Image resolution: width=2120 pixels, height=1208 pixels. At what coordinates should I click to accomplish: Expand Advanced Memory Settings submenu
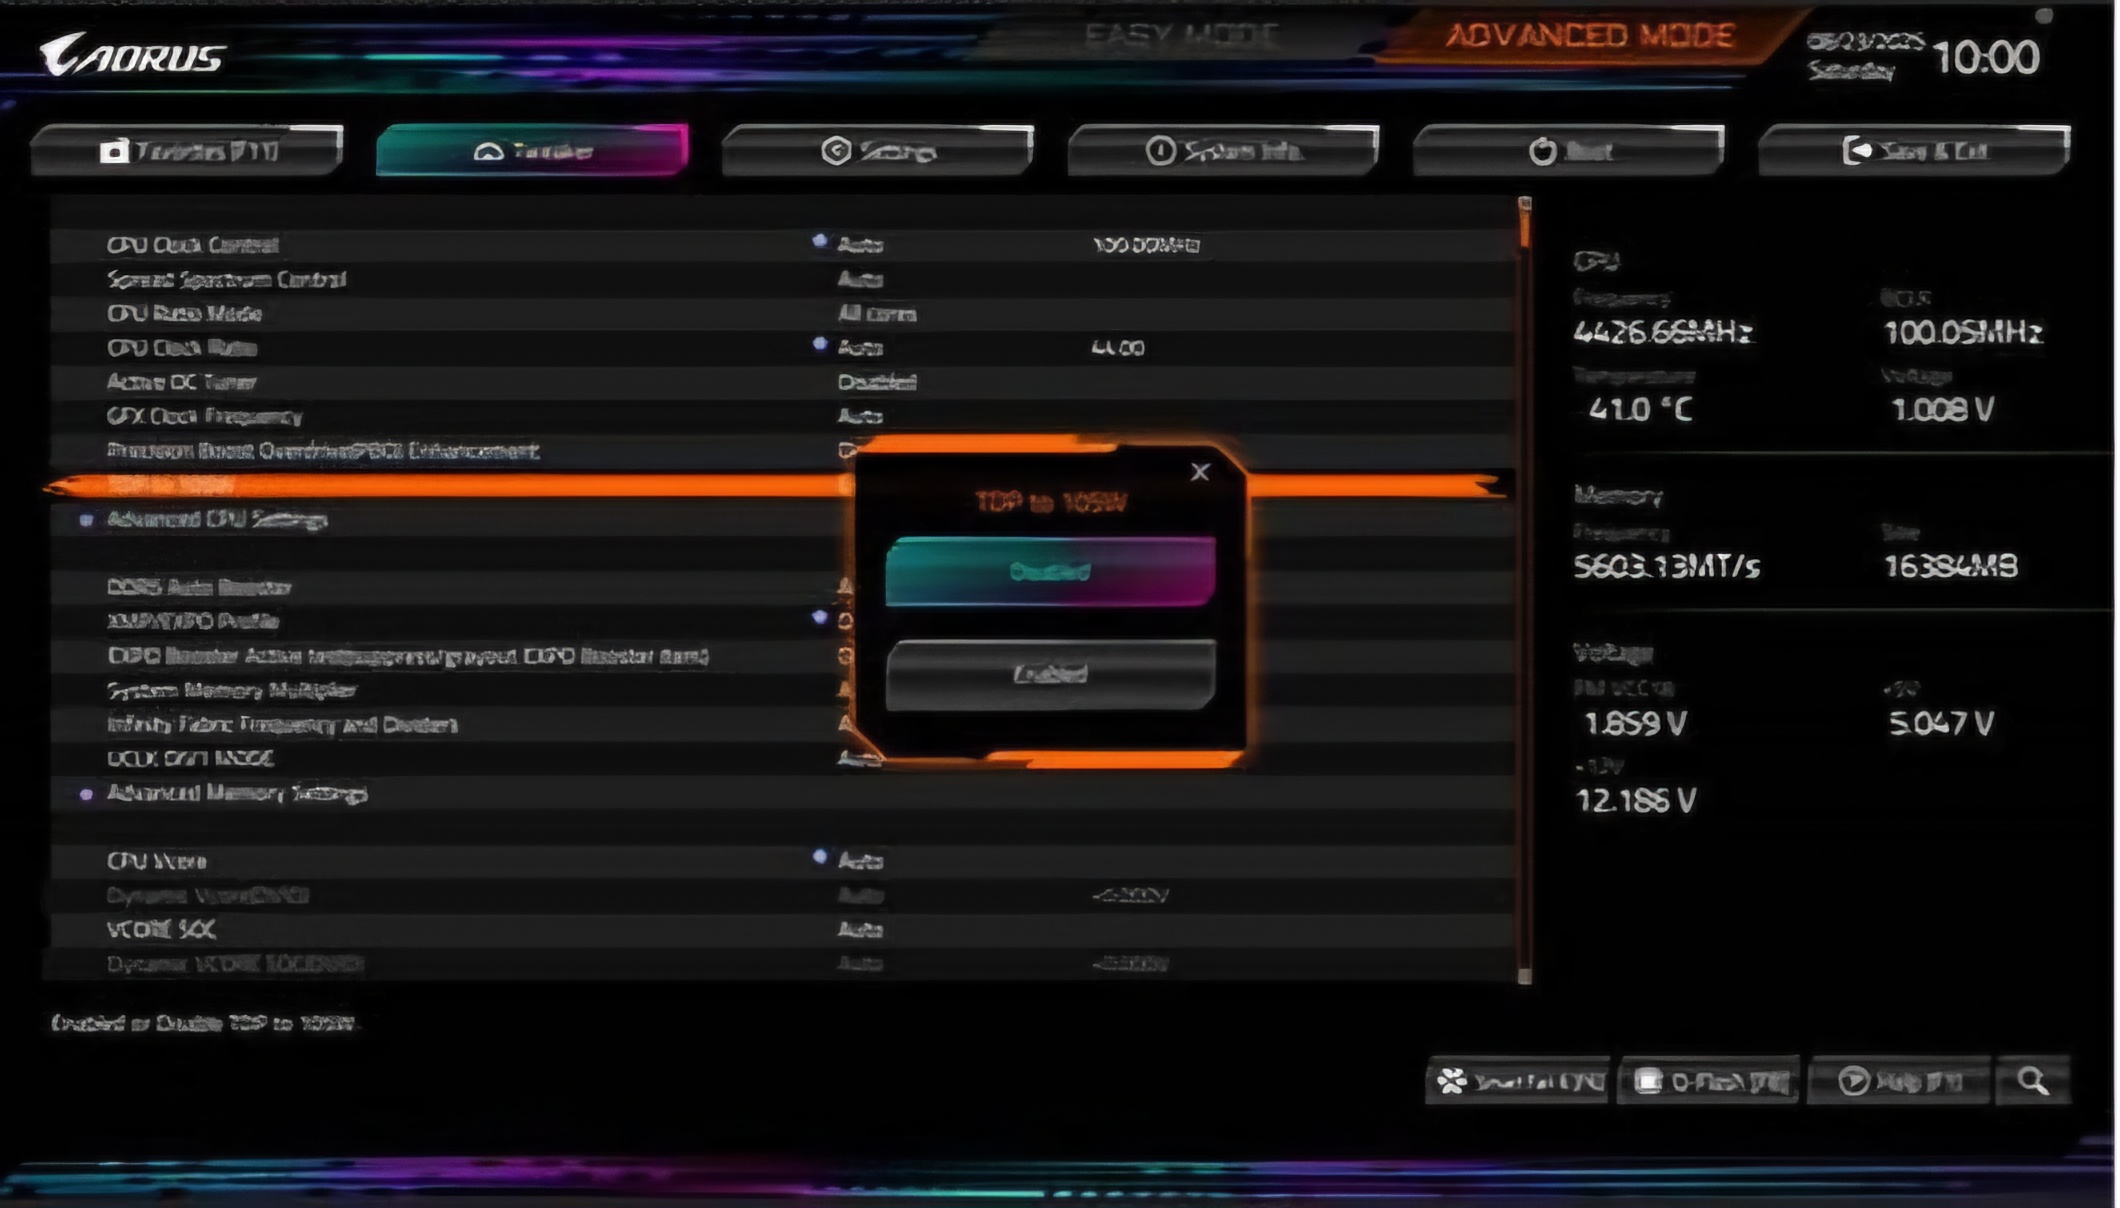[236, 794]
